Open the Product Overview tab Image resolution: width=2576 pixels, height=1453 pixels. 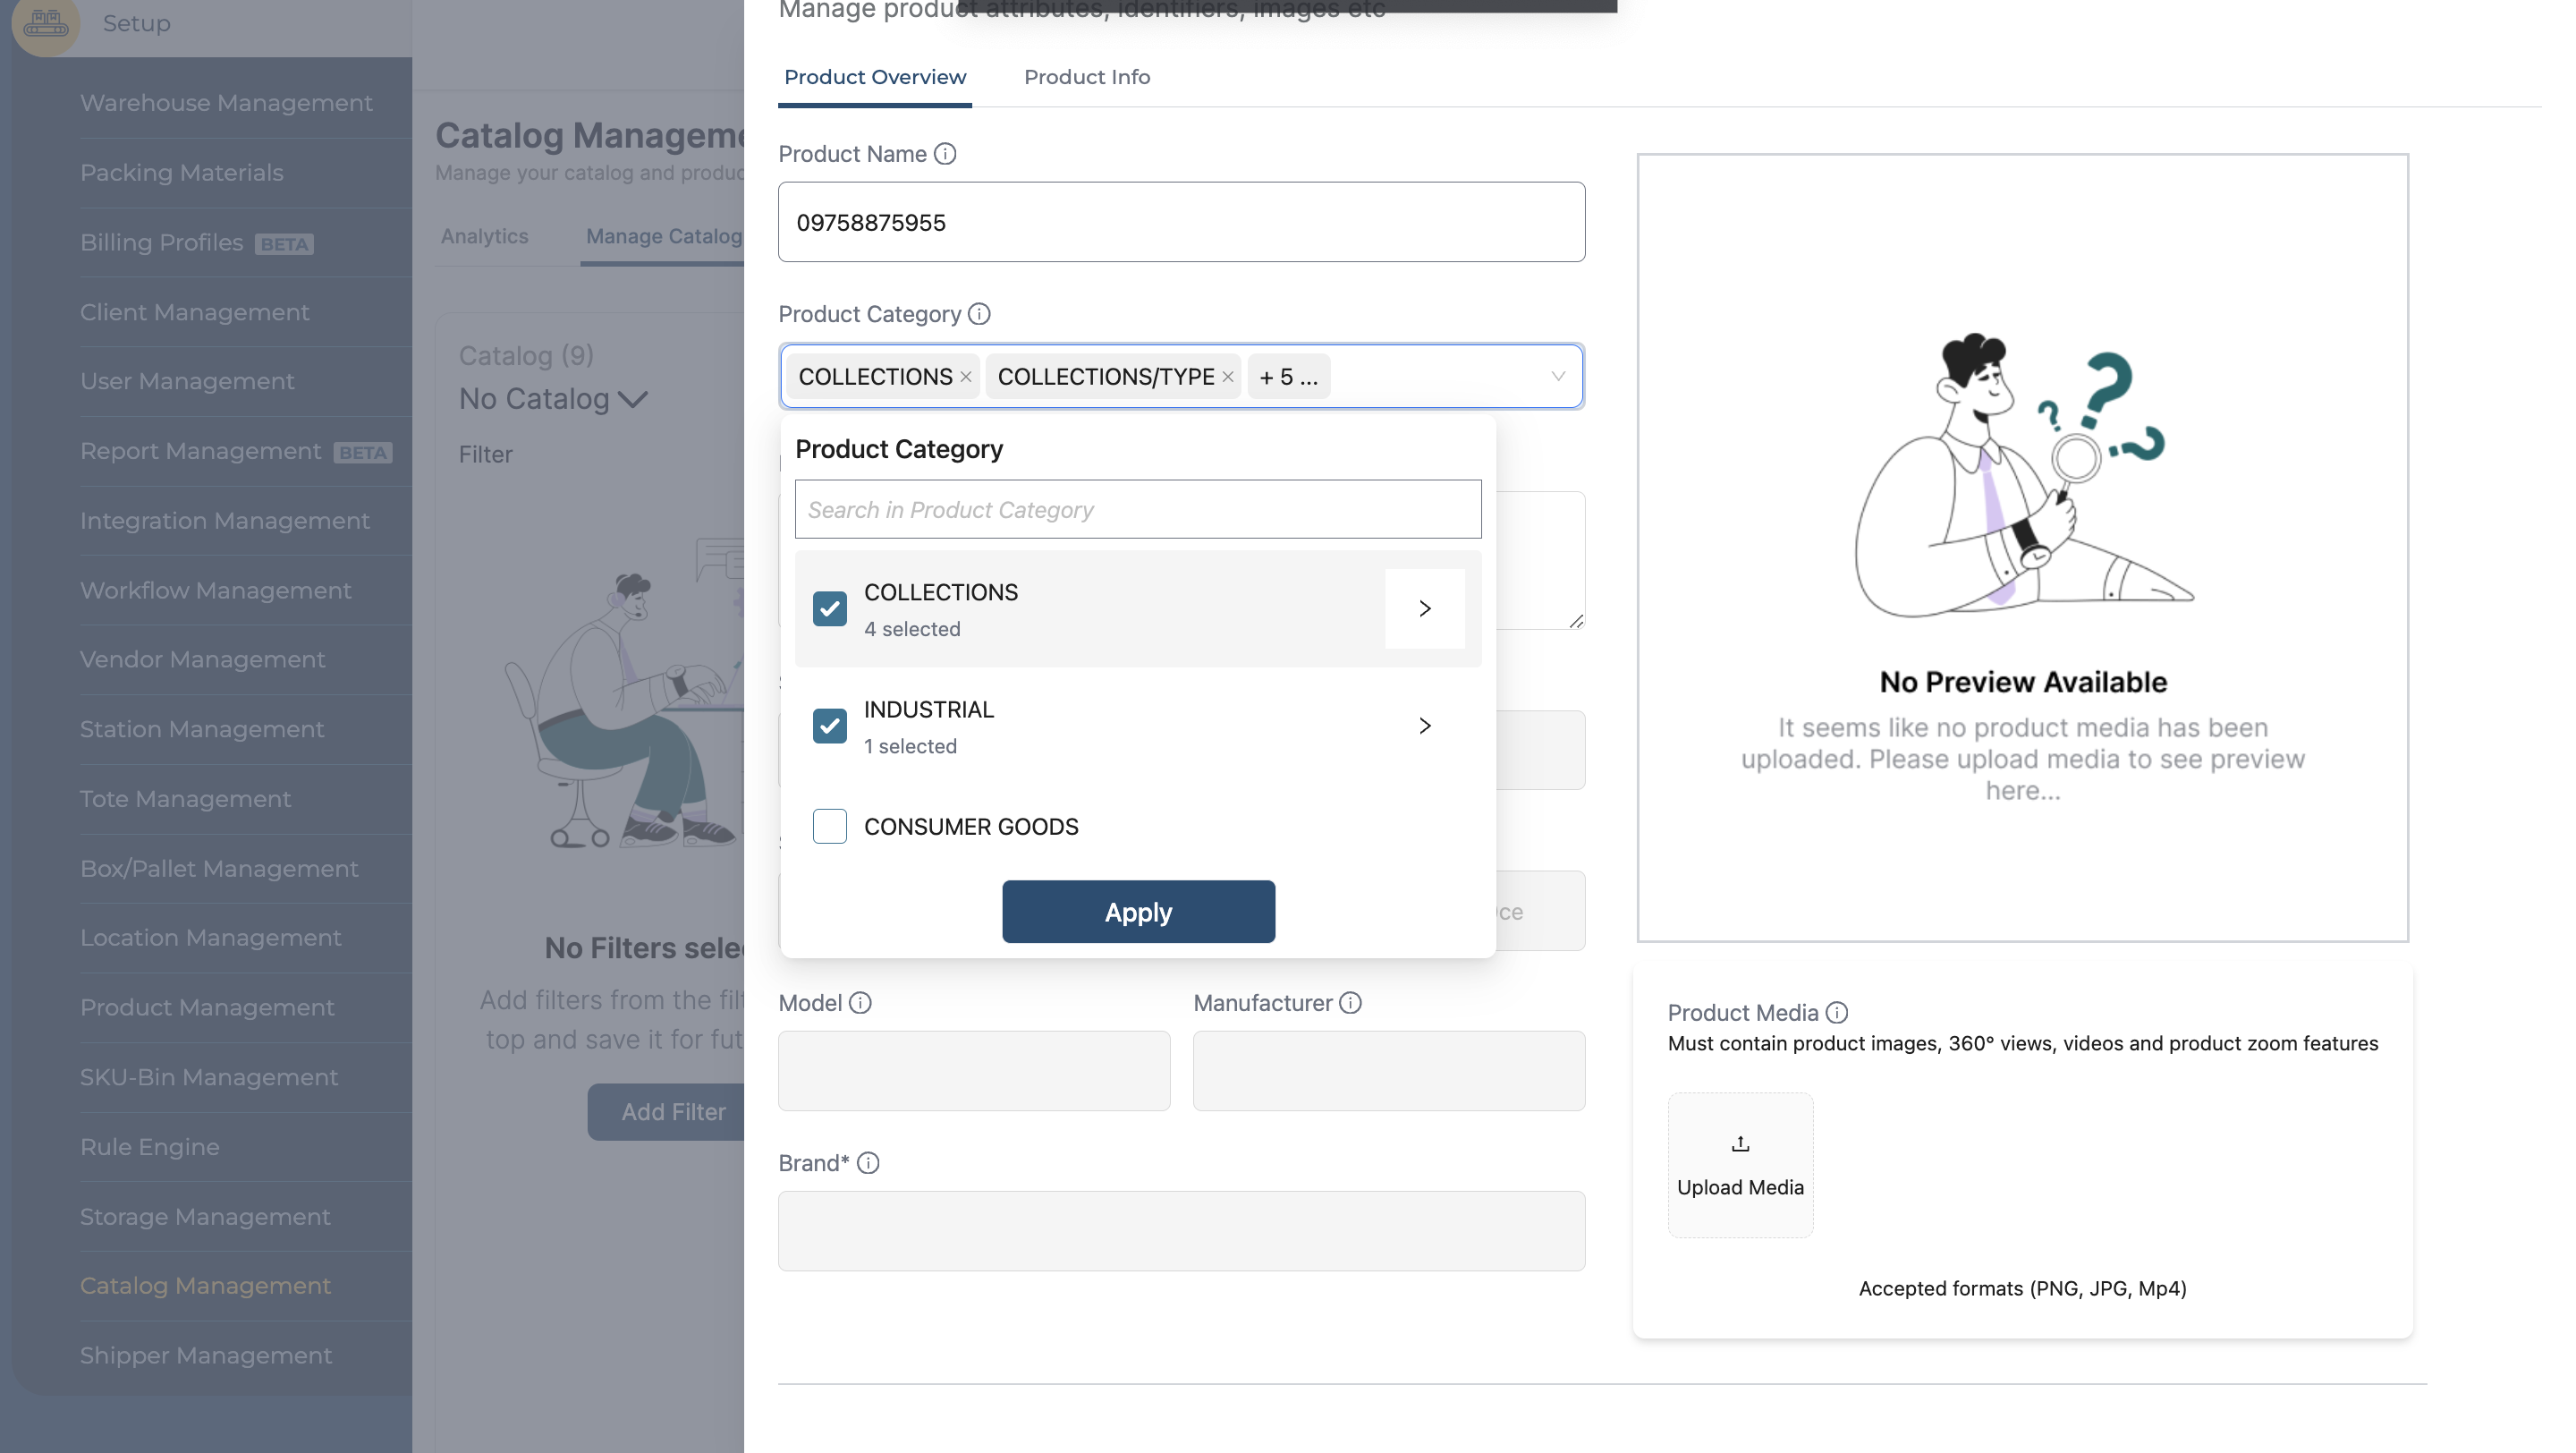click(x=874, y=77)
